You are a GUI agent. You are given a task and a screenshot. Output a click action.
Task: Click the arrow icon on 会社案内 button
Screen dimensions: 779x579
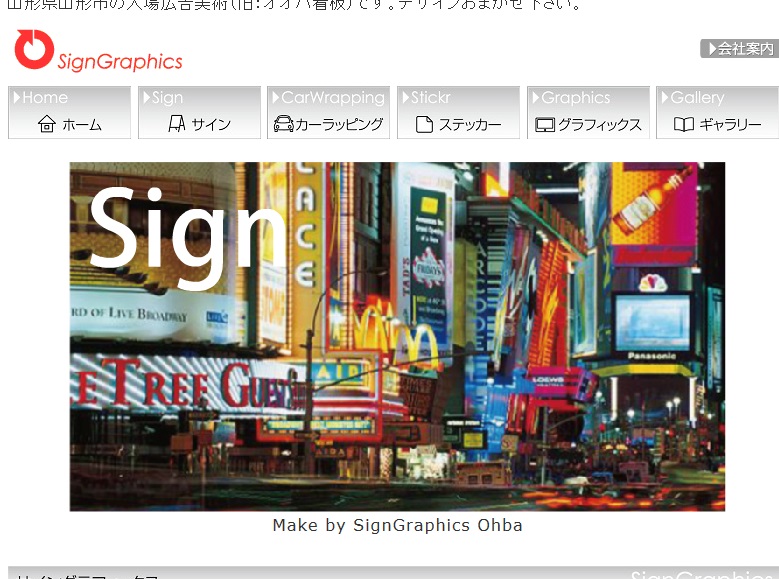click(712, 49)
